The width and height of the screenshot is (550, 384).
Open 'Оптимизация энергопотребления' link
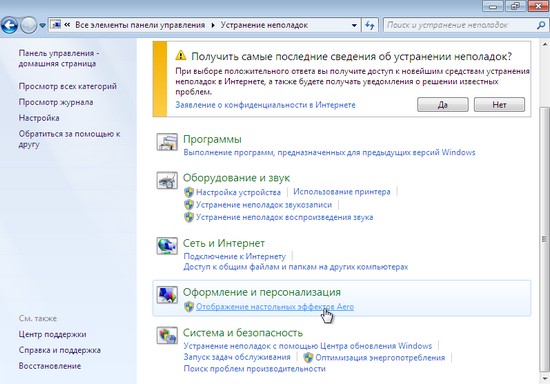(380, 358)
